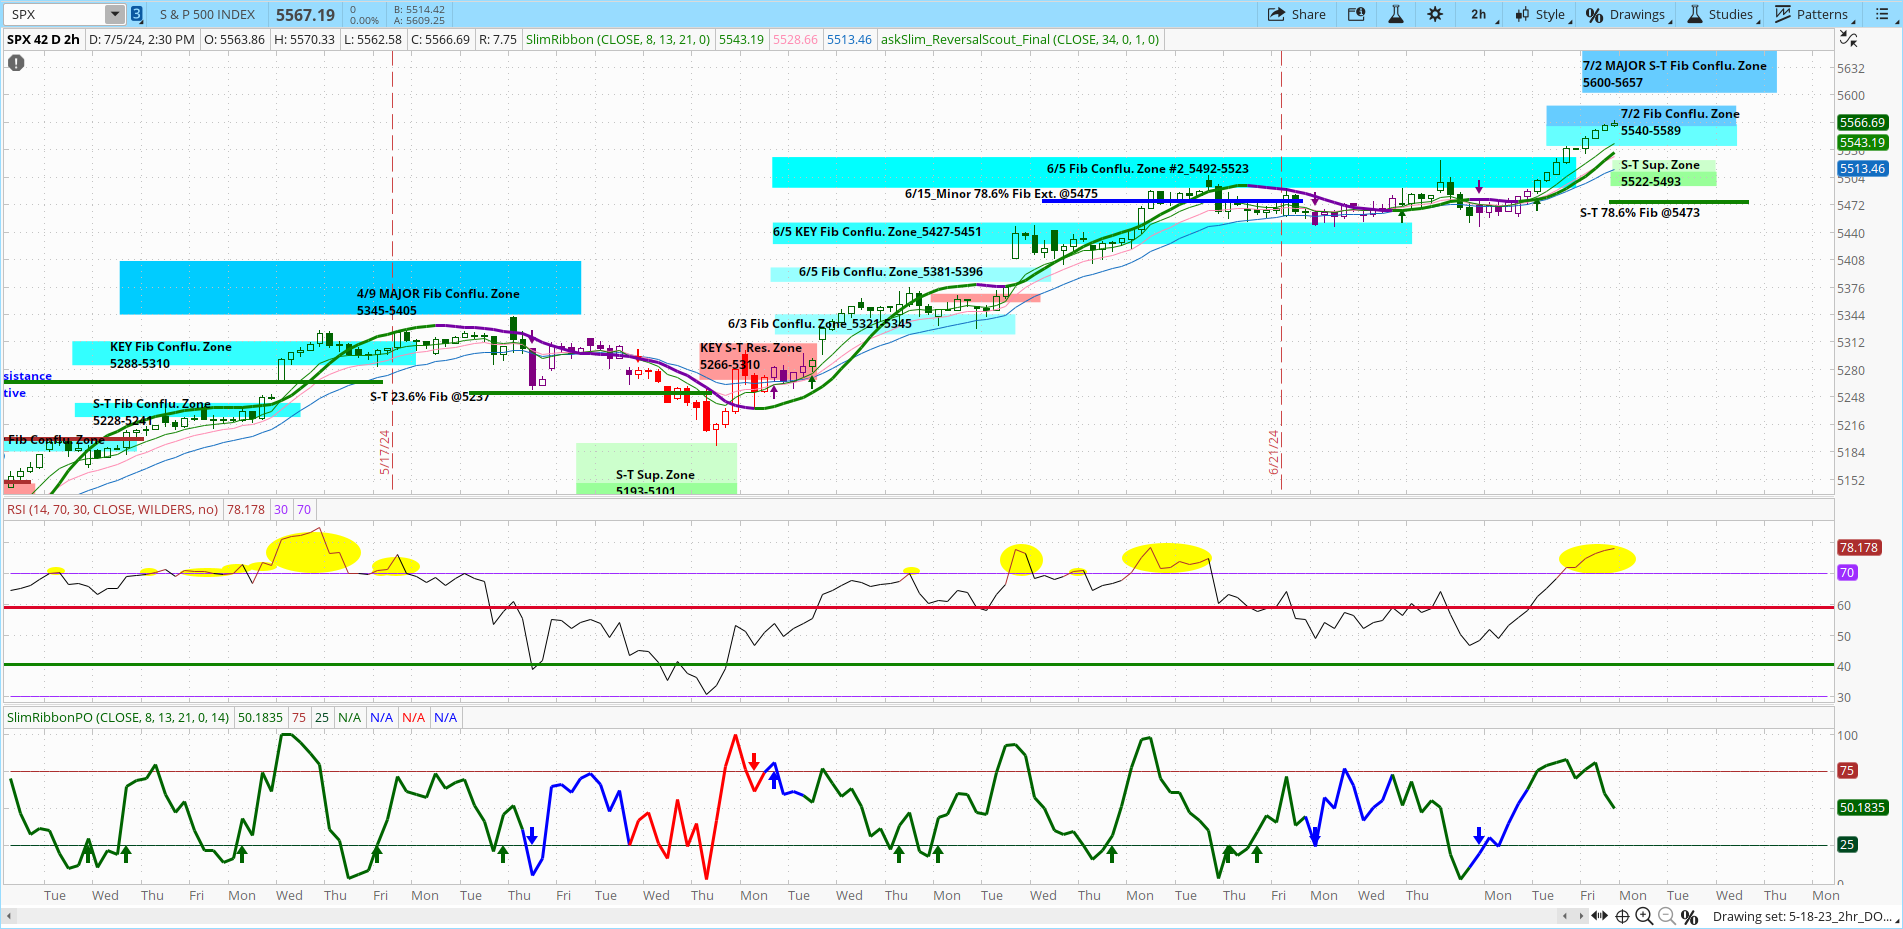Toggle the 75 level in the SlimRibbonPO label
Screen dimensions: 1903x929
pyautogui.click(x=298, y=717)
